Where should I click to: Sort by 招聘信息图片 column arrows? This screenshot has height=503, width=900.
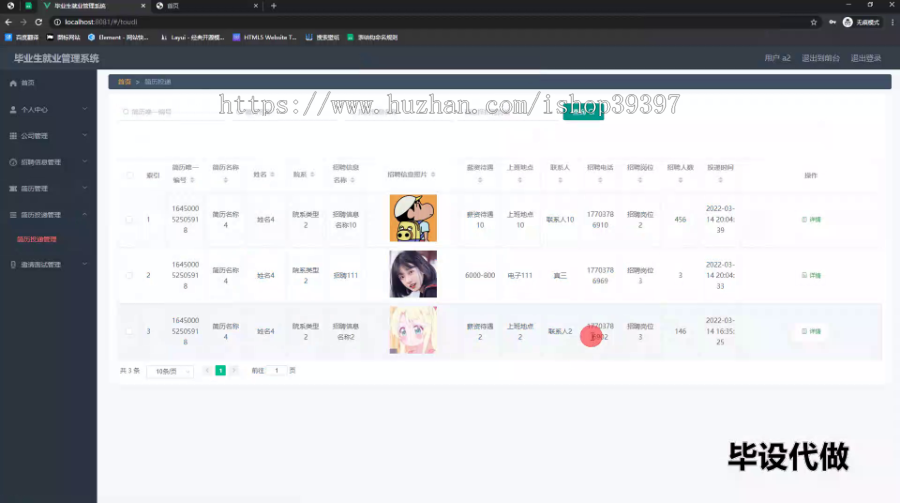433,175
